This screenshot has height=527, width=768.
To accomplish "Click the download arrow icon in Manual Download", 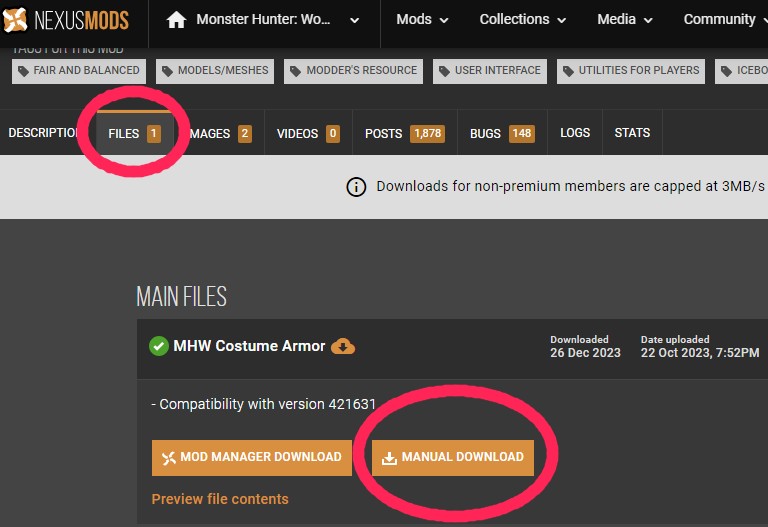I will (389, 458).
